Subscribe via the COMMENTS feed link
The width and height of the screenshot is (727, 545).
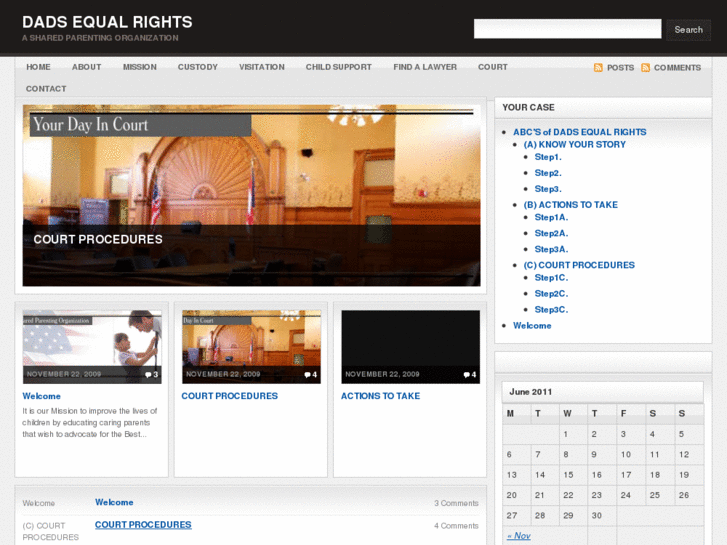click(677, 68)
